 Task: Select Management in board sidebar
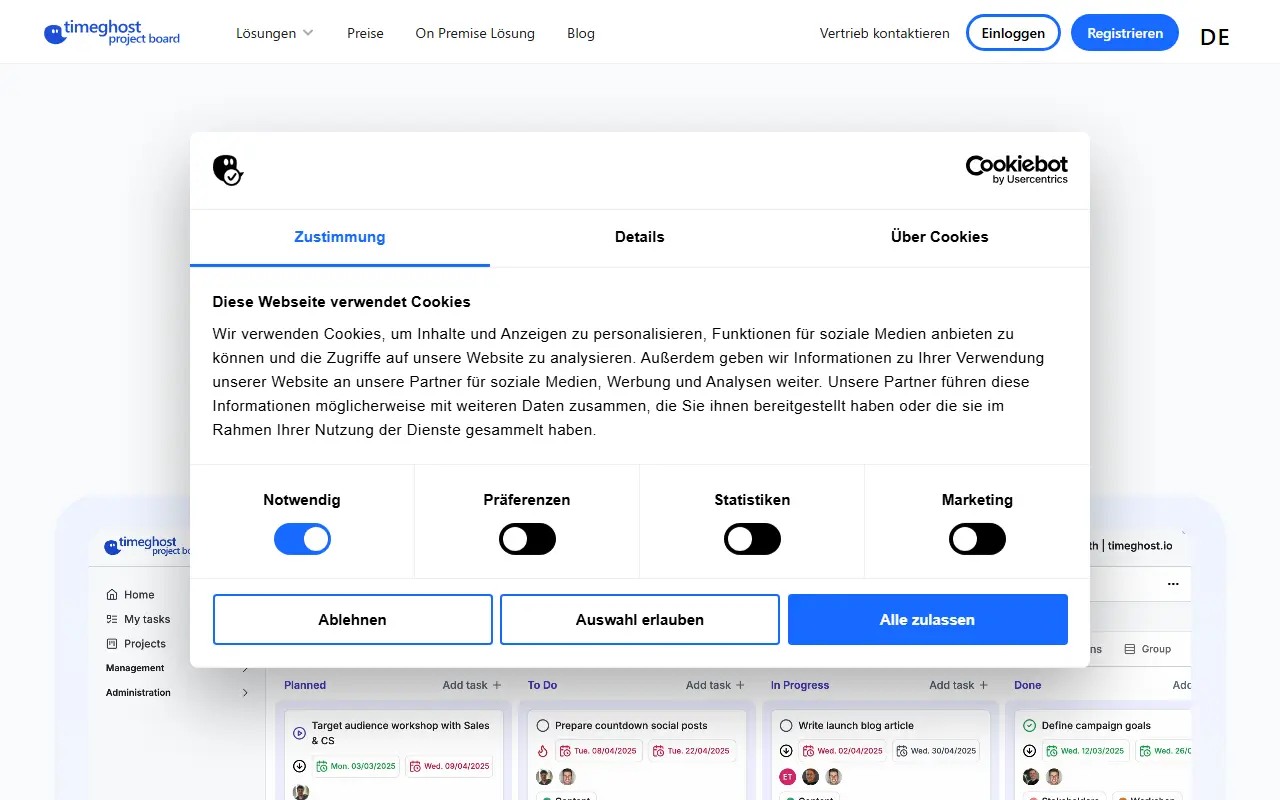pos(135,668)
